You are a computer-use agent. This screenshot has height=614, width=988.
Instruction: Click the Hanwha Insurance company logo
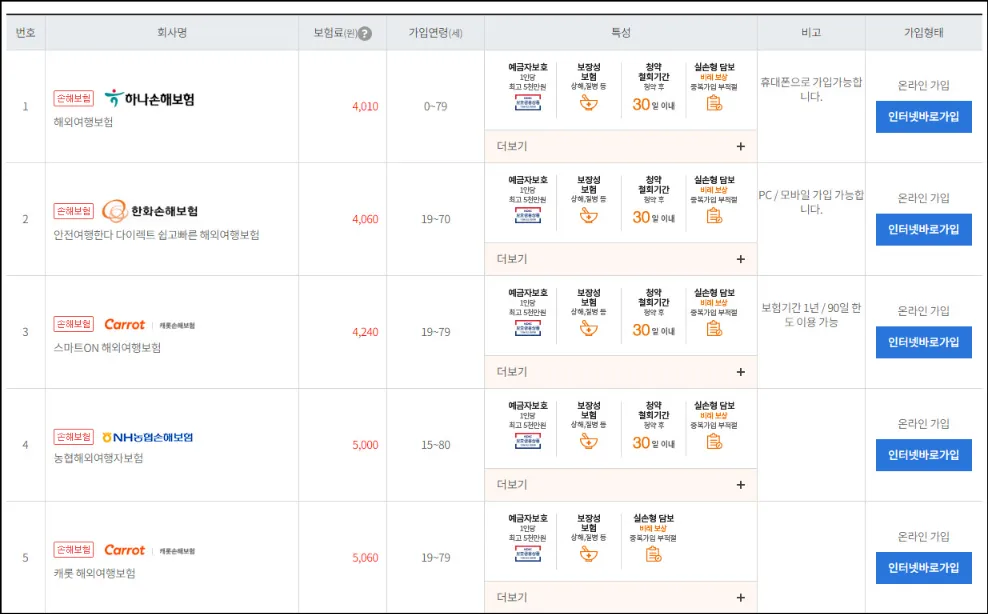click(150, 211)
